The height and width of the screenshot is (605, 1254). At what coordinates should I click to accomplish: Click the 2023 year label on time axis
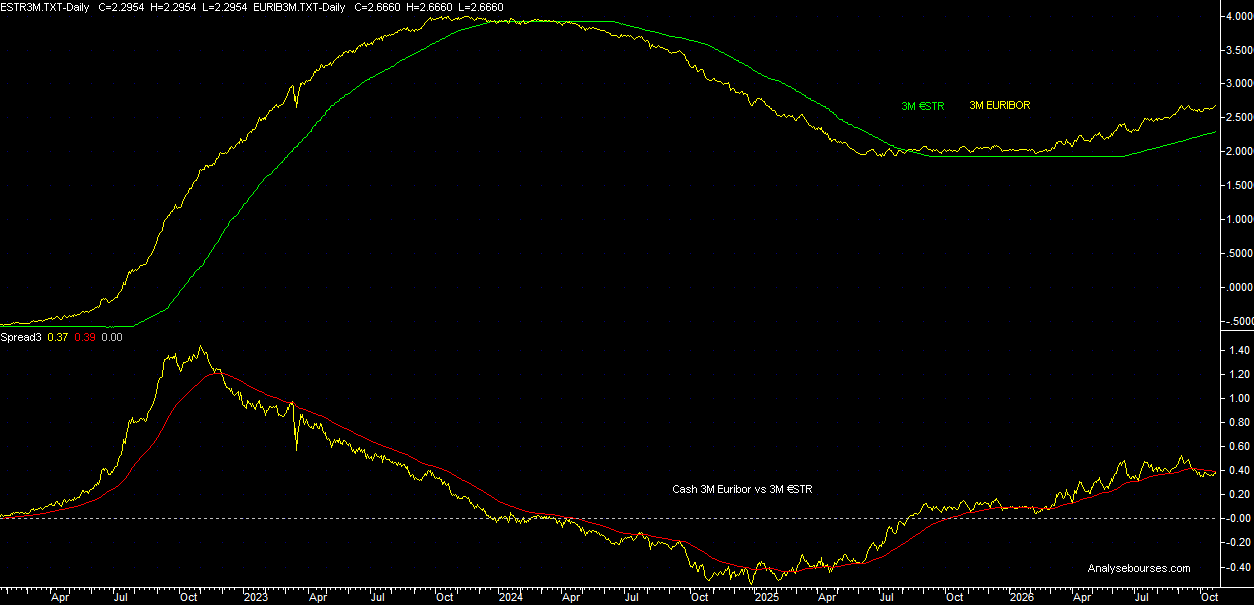[x=256, y=597]
